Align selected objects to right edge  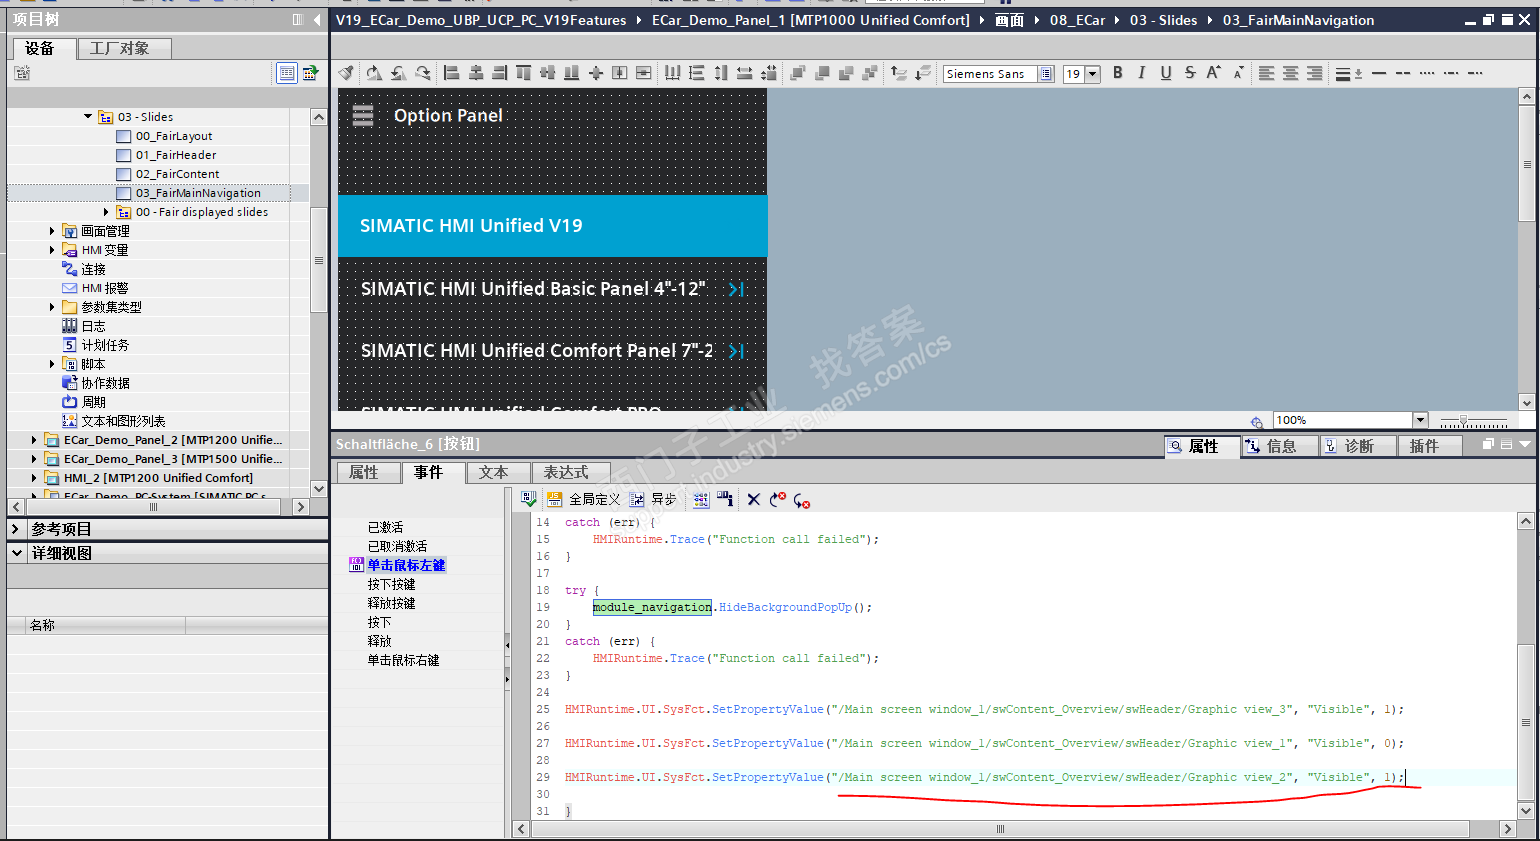click(x=499, y=73)
